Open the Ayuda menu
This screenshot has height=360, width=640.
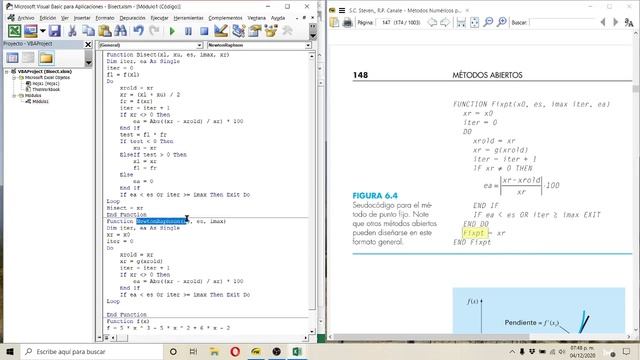278,18
